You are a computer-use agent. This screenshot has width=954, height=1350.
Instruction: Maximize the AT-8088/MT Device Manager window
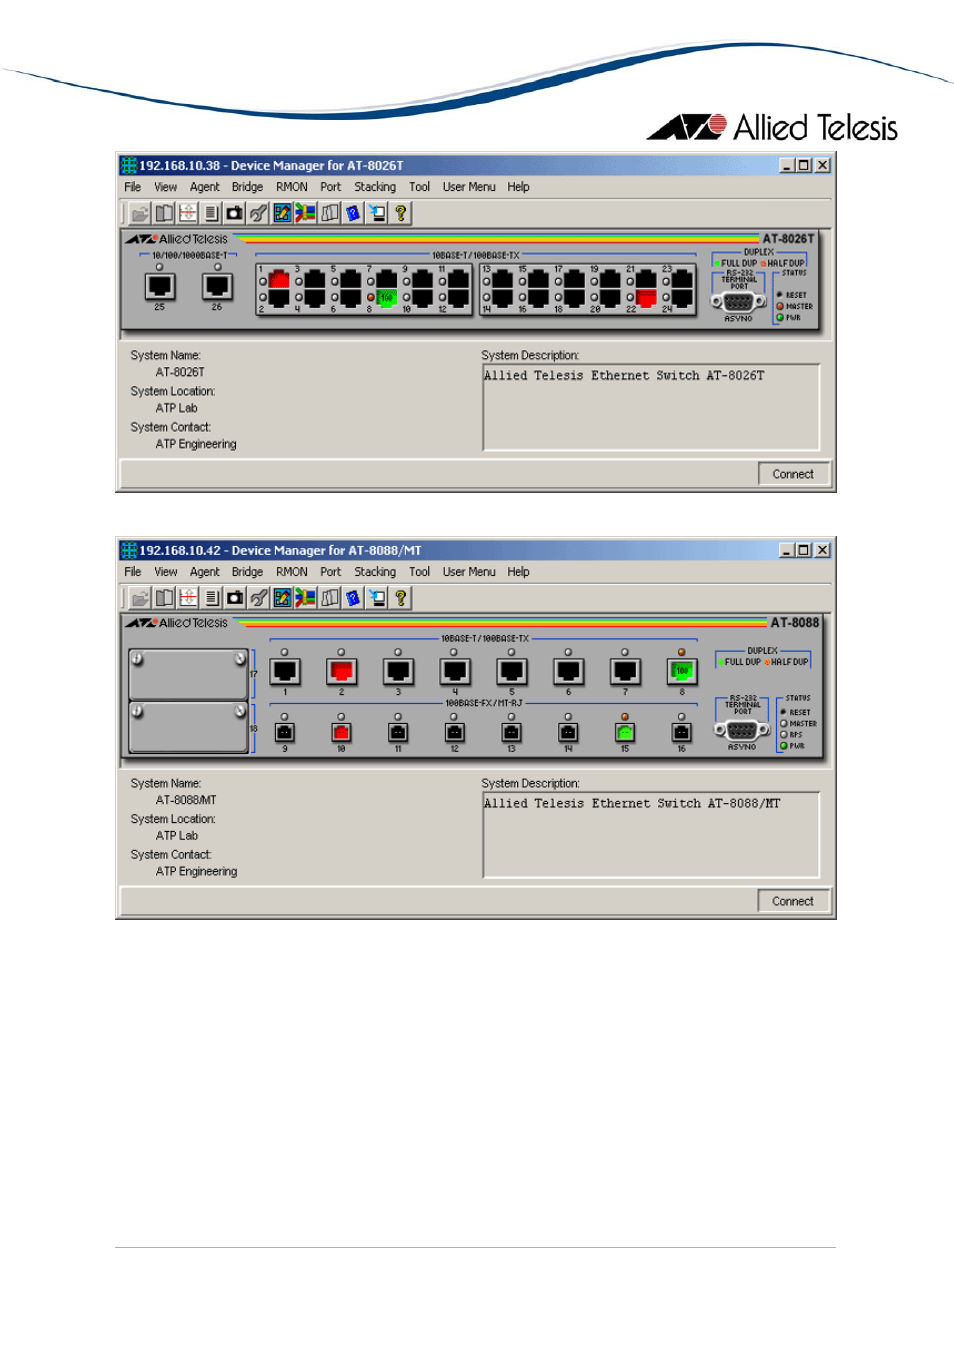pos(804,550)
